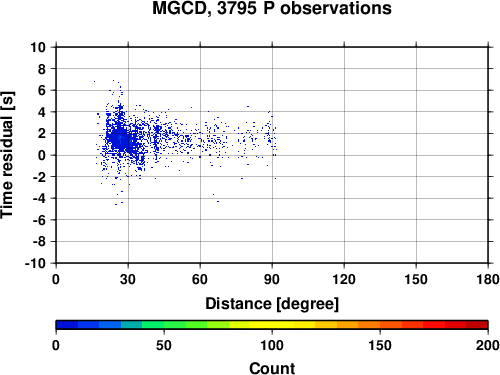Click the plot title 'MGCD, 3795 P observations'

point(272,8)
